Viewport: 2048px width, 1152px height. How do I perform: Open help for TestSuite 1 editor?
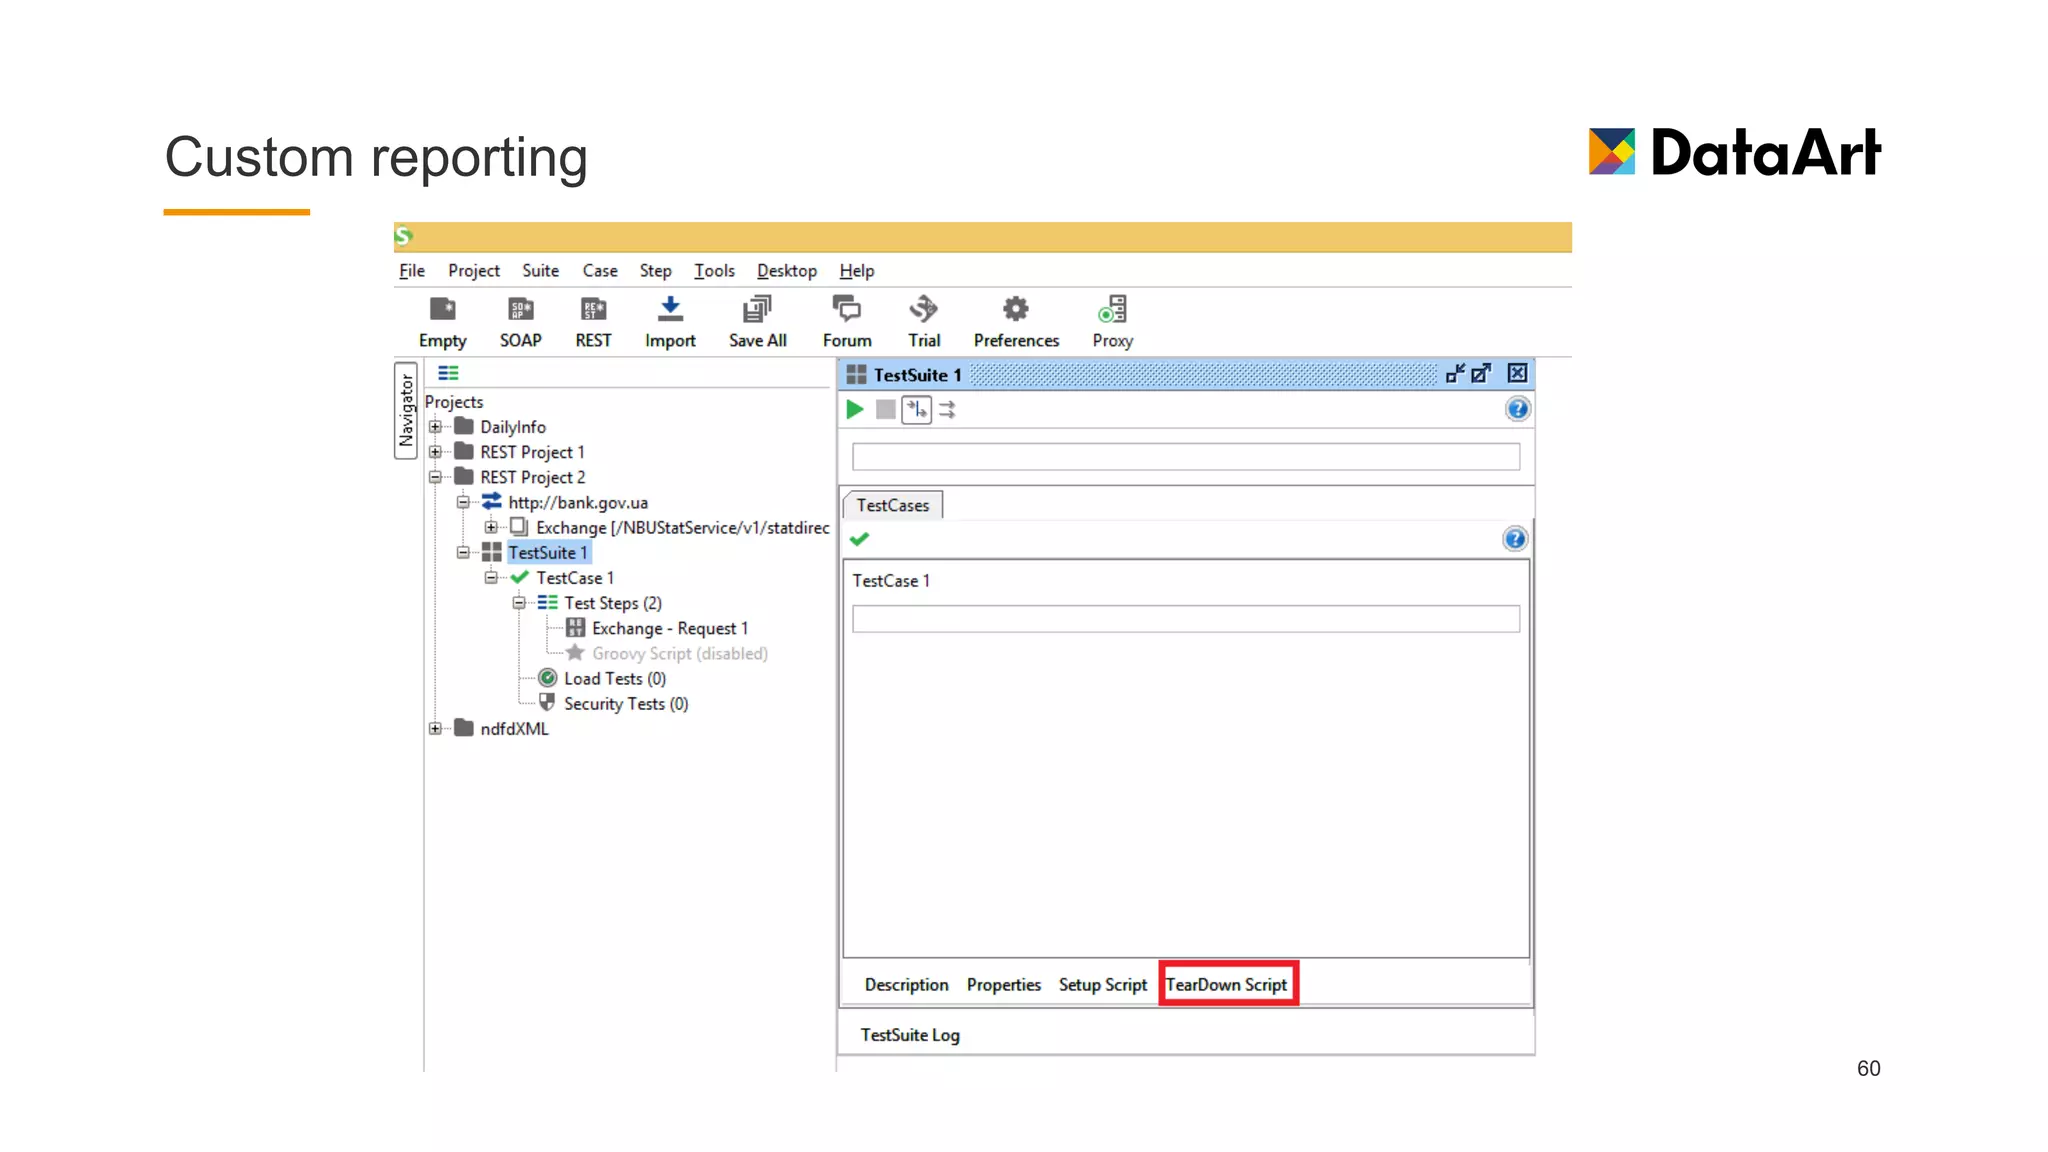click(x=1517, y=409)
